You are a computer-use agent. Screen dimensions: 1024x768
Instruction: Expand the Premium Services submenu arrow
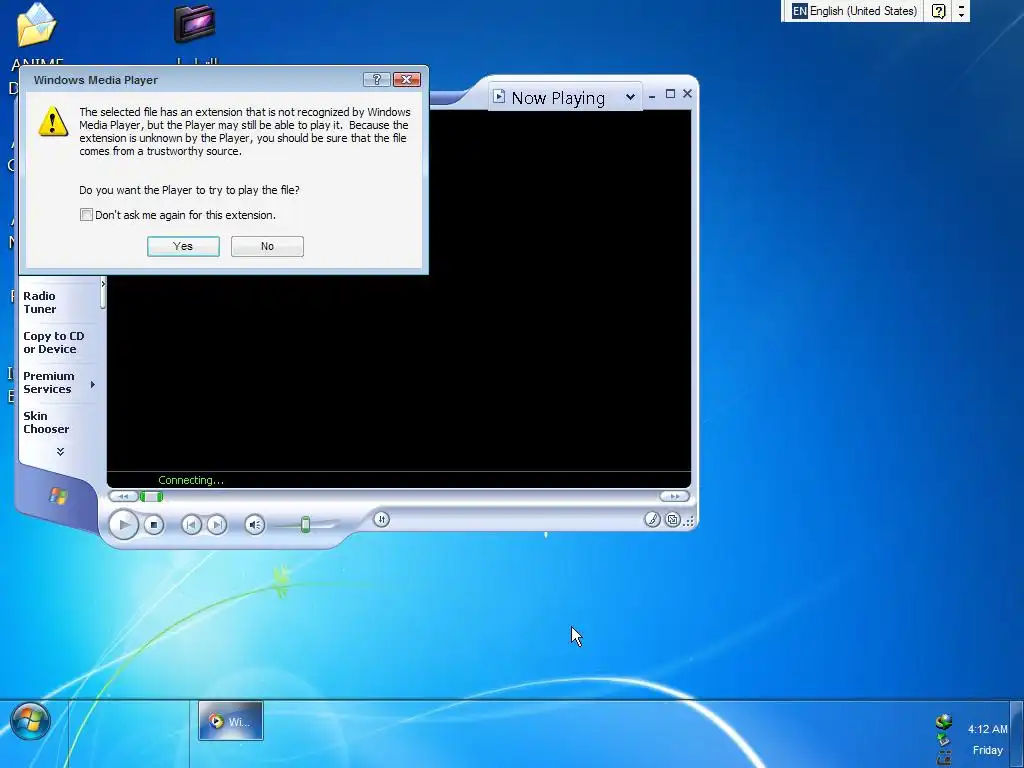point(93,384)
